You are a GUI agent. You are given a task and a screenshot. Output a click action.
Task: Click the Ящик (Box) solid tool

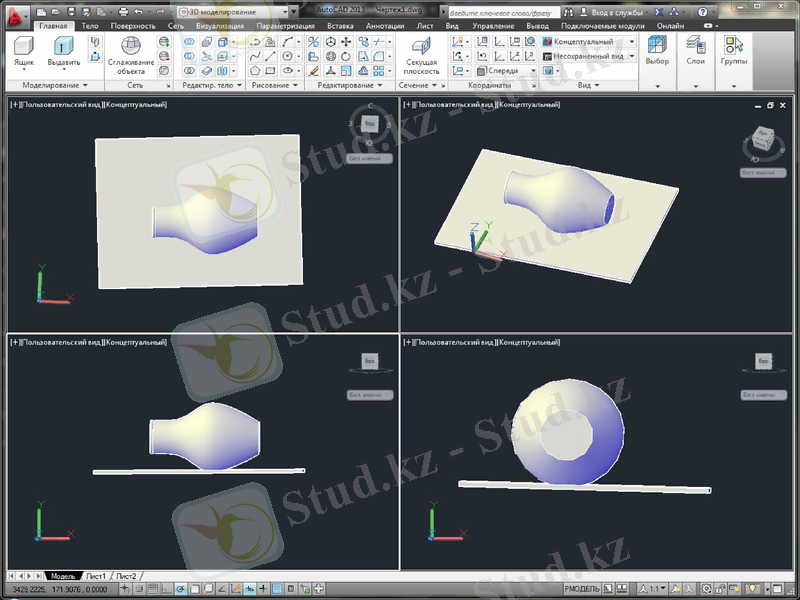coord(22,50)
